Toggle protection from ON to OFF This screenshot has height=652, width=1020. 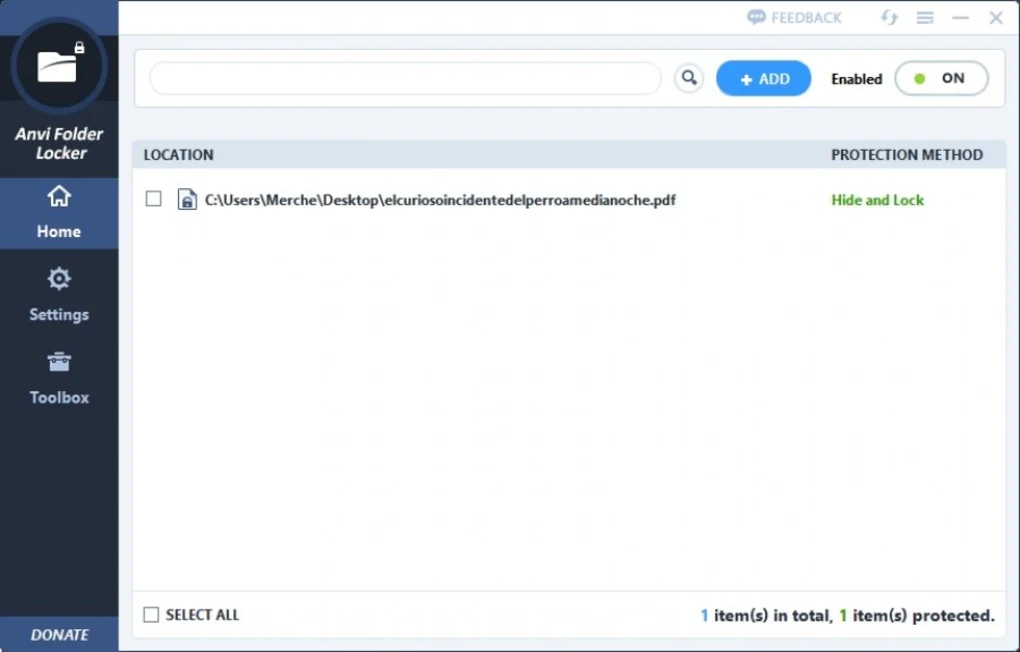(x=940, y=78)
